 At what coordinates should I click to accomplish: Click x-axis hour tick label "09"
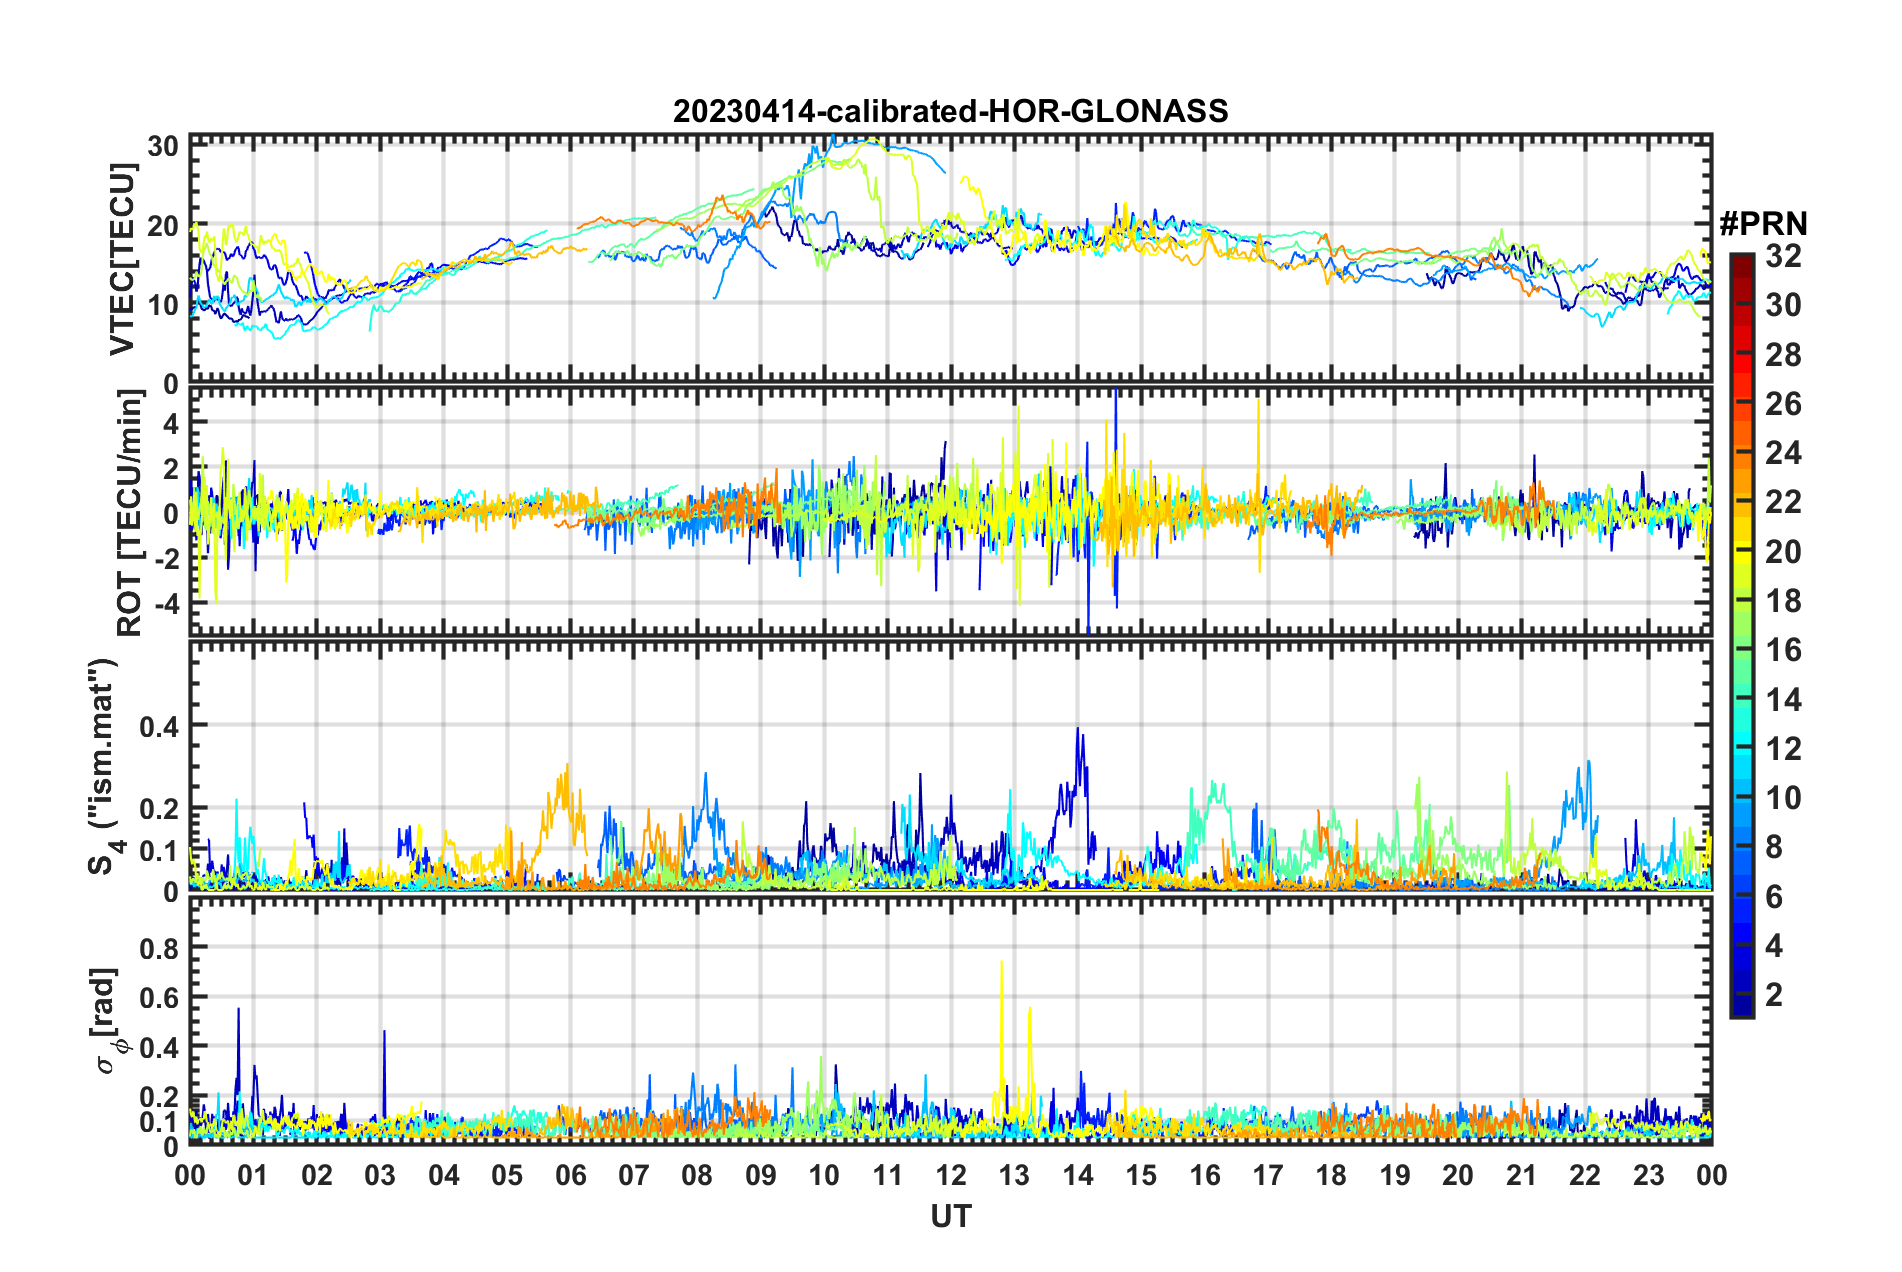tap(760, 1175)
